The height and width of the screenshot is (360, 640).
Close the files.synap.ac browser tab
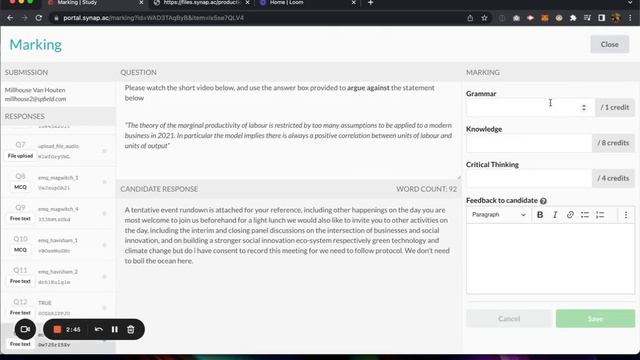pyautogui.click(x=247, y=2)
